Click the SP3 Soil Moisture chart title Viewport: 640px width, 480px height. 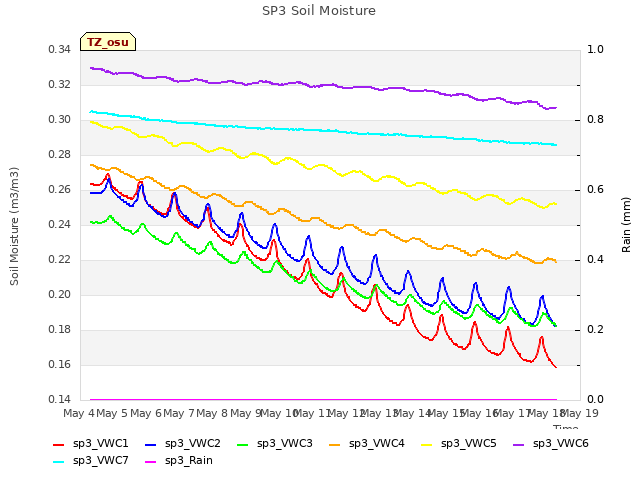319,11
